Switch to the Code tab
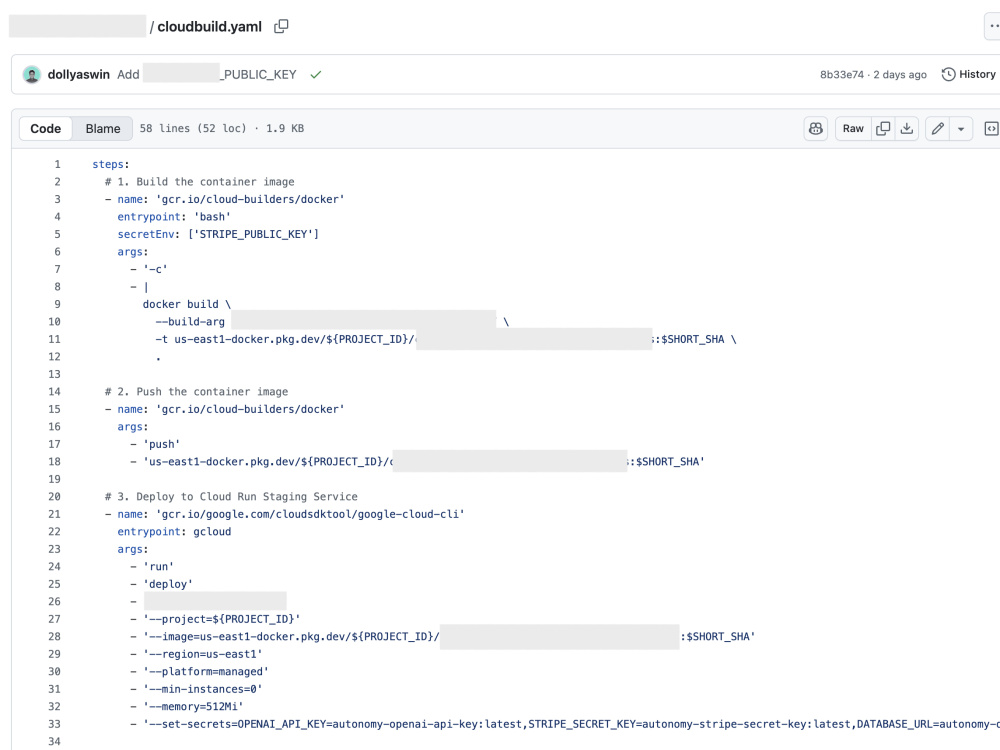1000x750 pixels. click(46, 129)
